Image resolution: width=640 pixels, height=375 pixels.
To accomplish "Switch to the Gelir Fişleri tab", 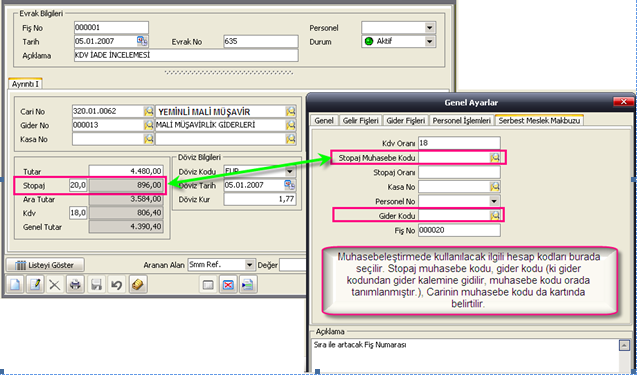I will click(360, 120).
